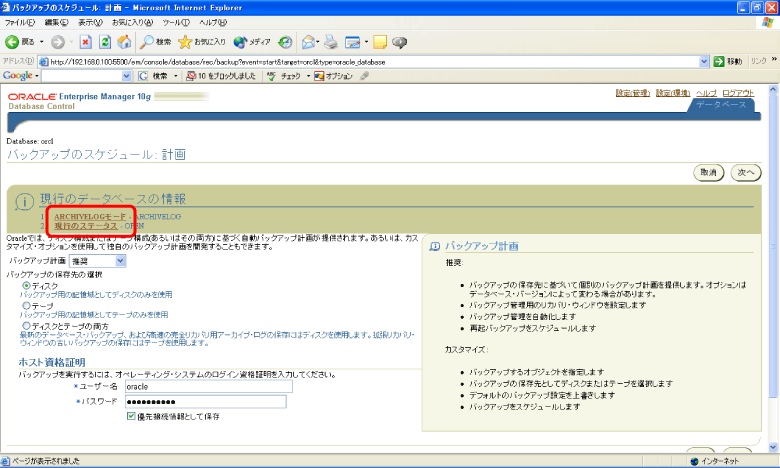
Task: Open the Google logo dropdown arrow
Action: point(37,76)
